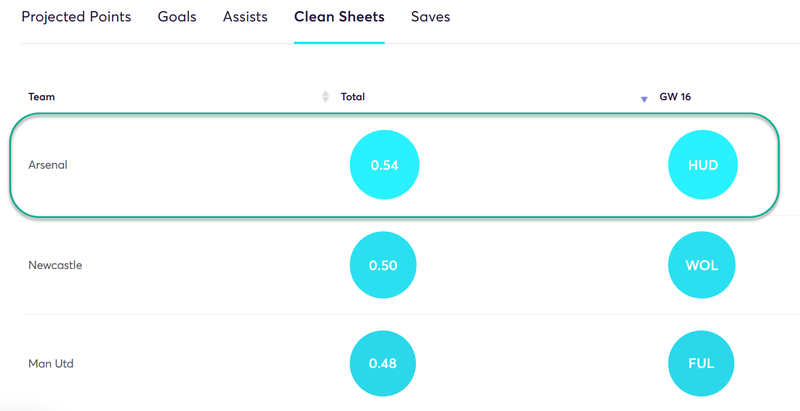
Task: Click the Newcastle team name
Action: 55,265
